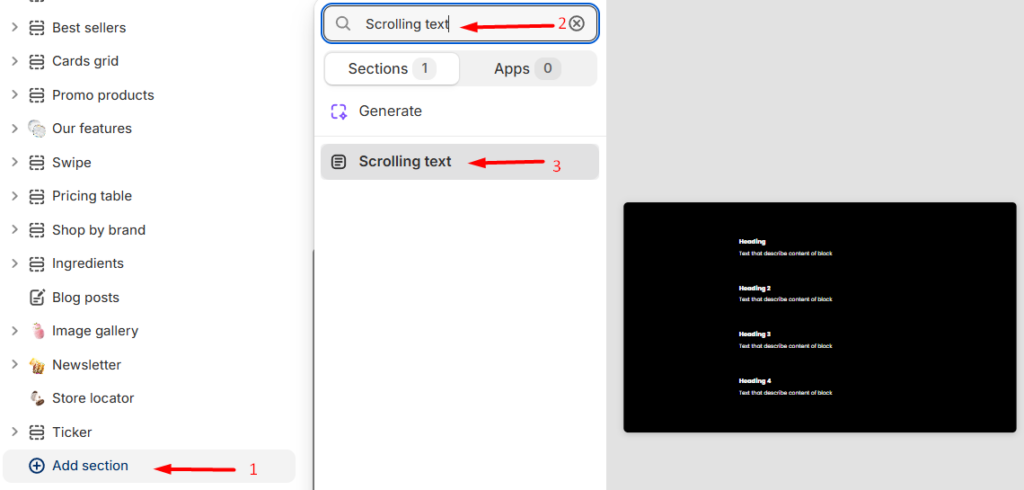Click the magnifier icon in search box
This screenshot has height=490, width=1024.
tap(343, 24)
